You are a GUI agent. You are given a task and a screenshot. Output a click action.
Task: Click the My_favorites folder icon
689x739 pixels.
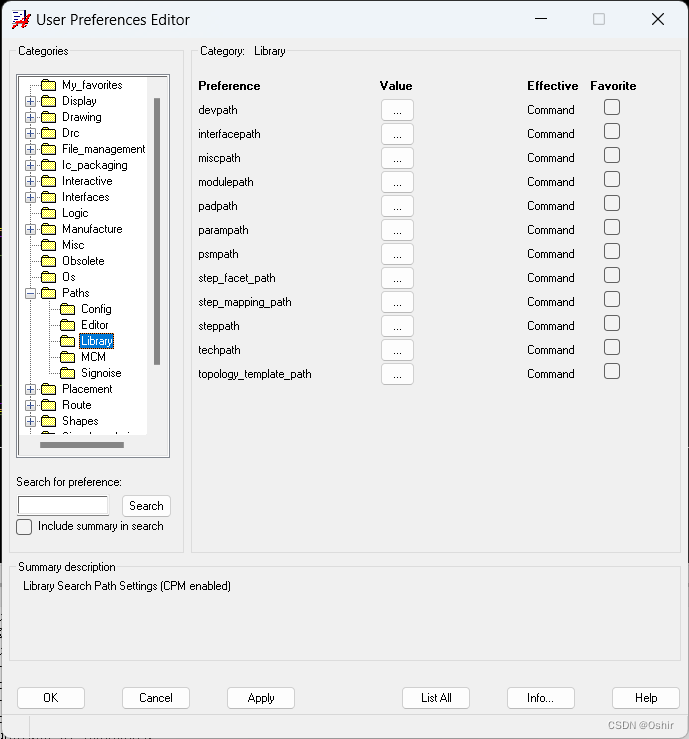[48, 85]
